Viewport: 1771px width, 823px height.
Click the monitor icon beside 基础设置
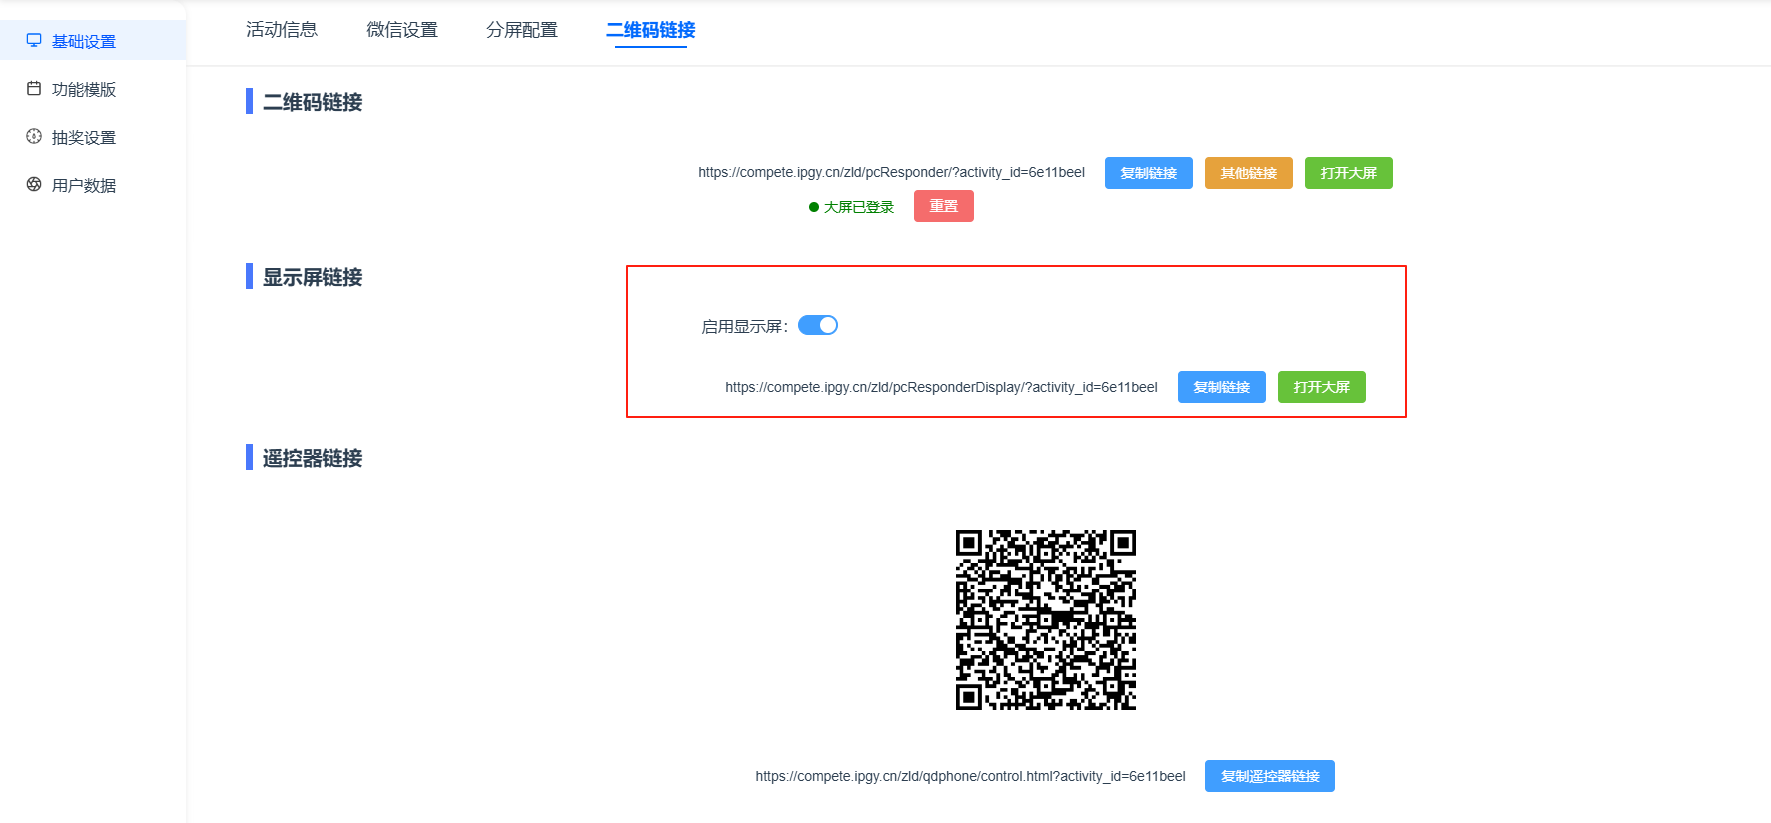(x=34, y=41)
